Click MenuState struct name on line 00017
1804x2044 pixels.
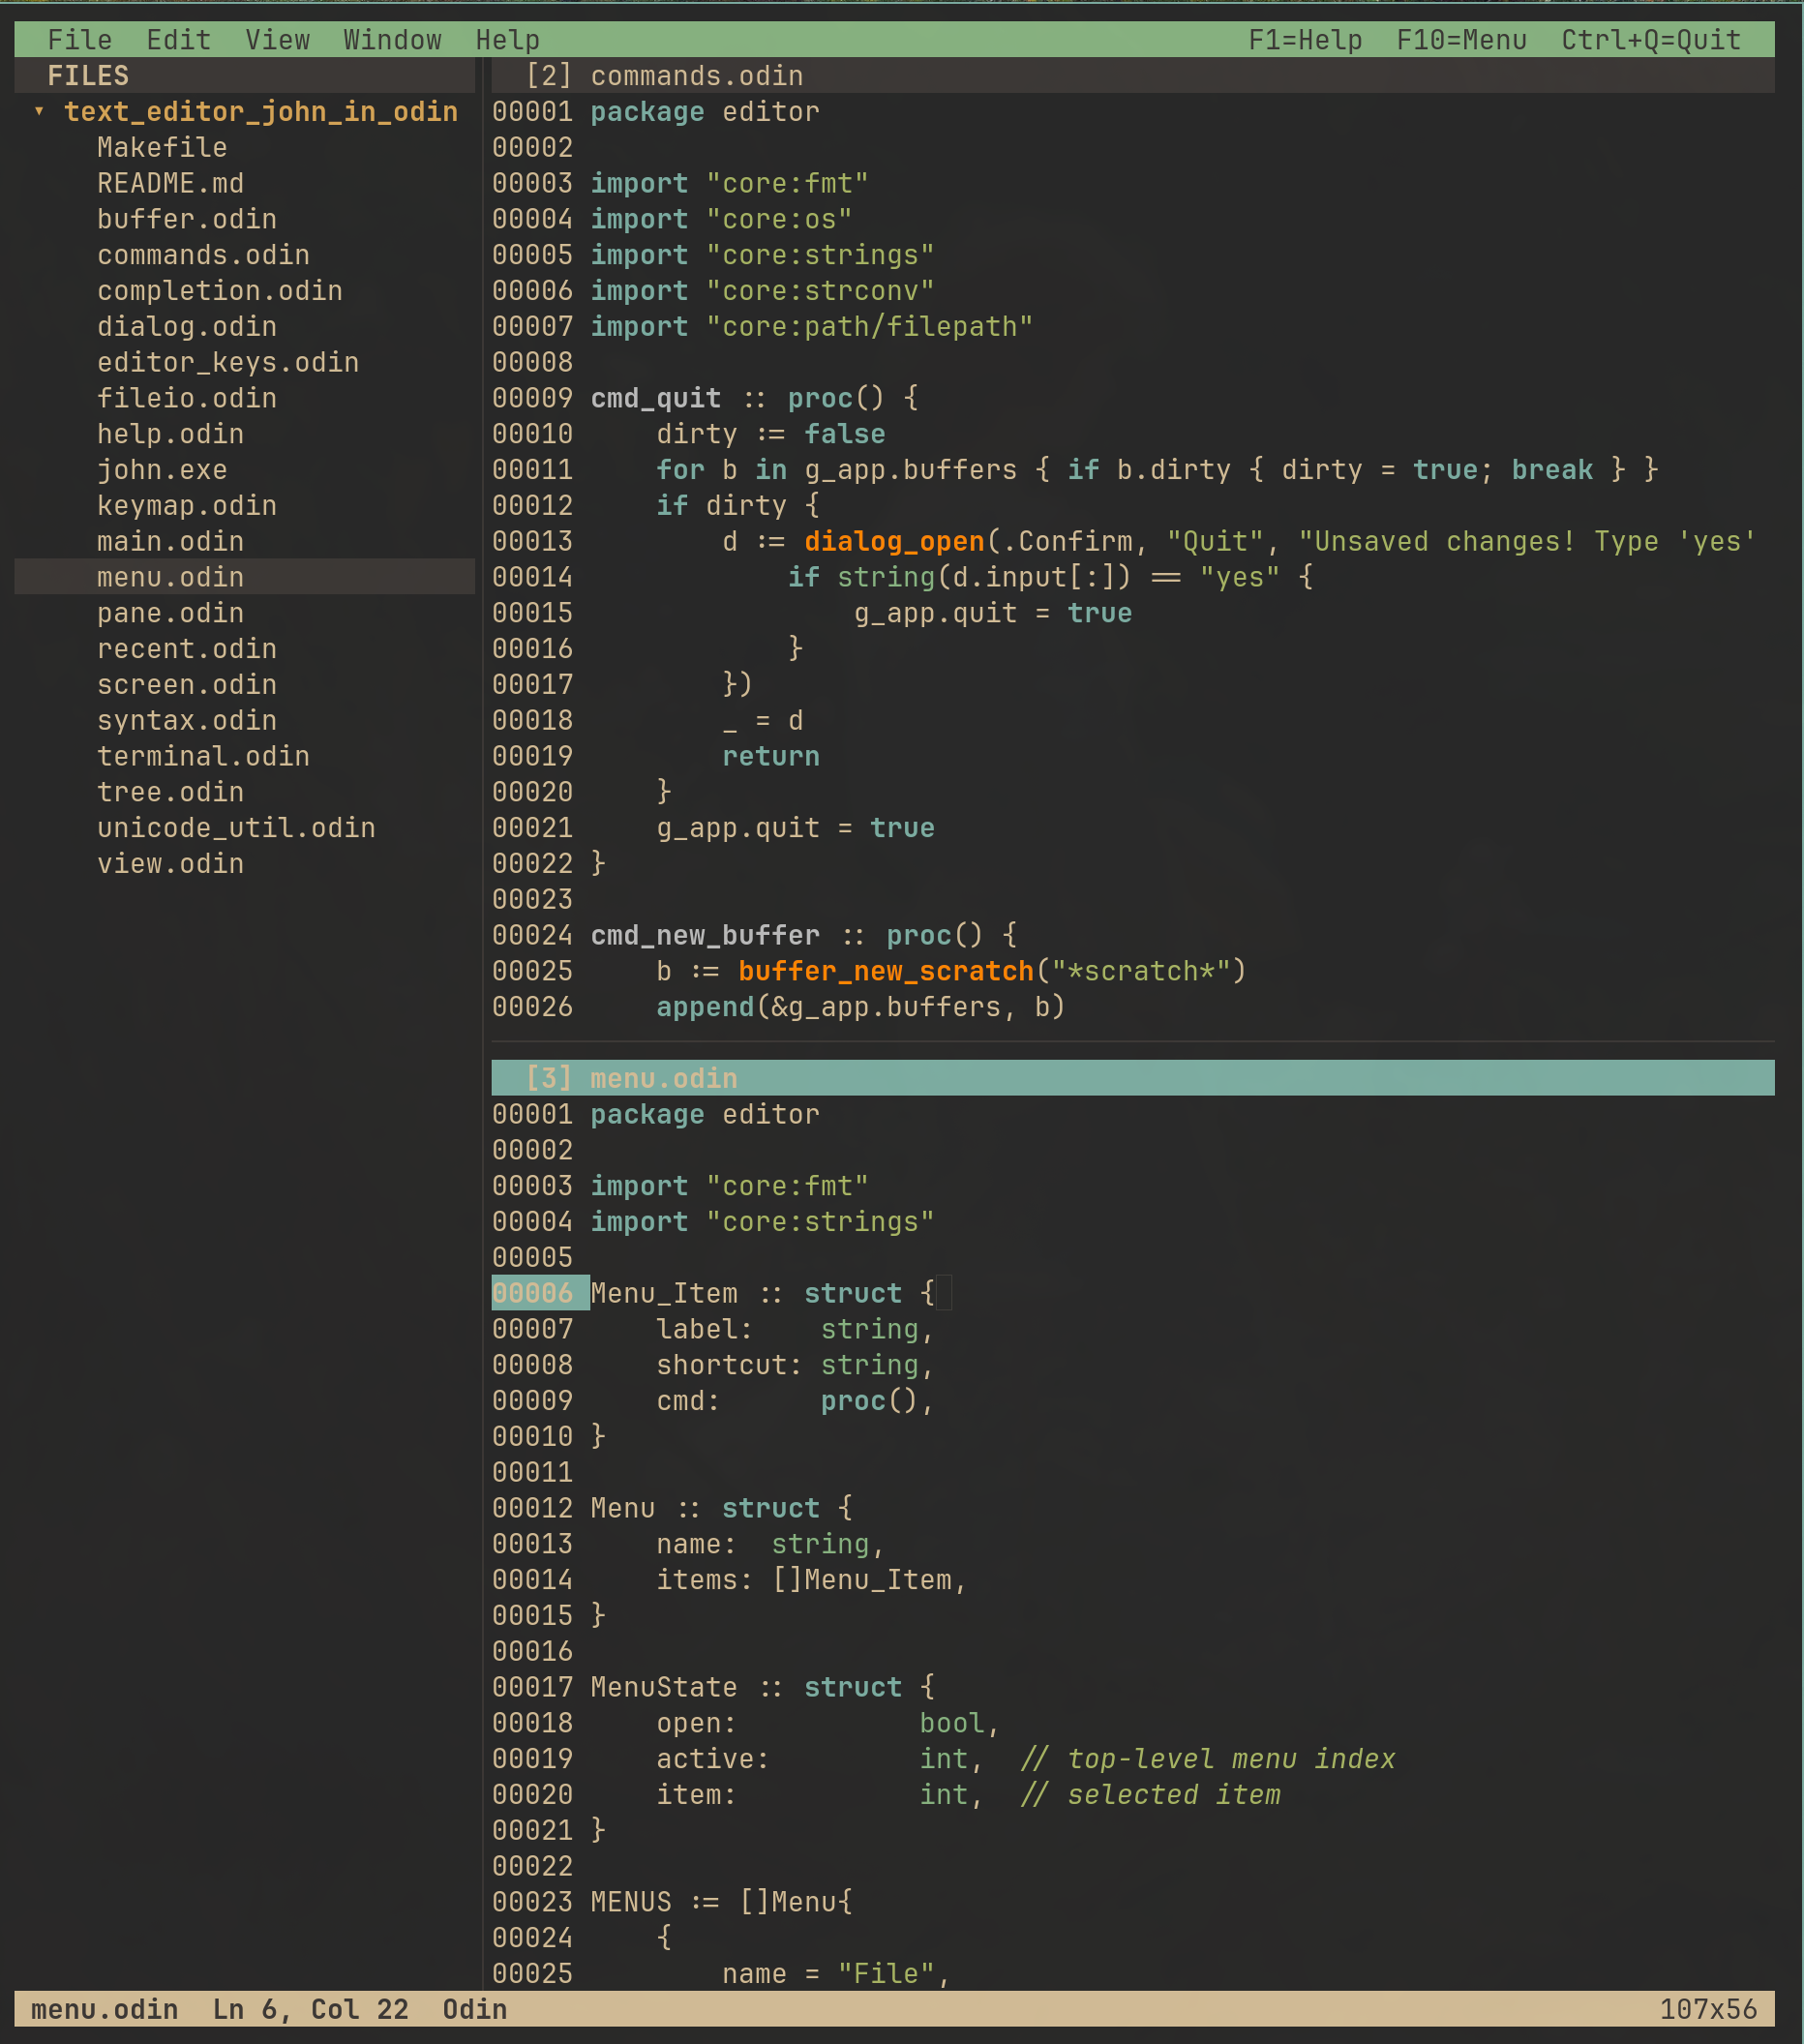click(664, 1688)
